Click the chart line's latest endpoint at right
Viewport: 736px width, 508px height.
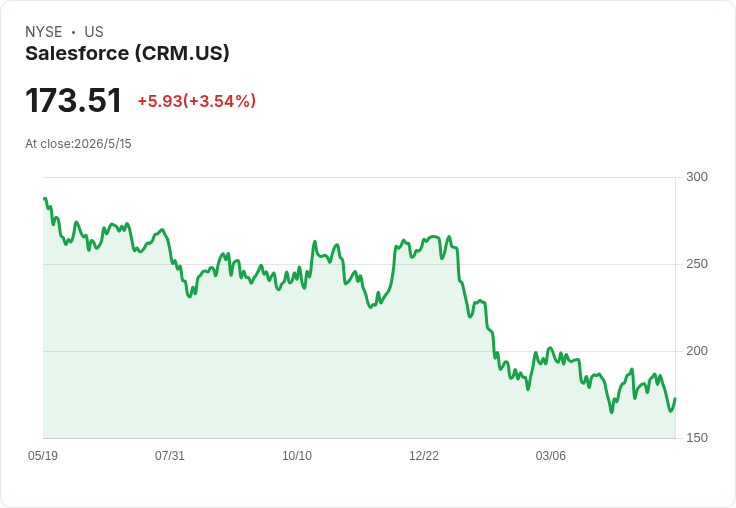675,399
